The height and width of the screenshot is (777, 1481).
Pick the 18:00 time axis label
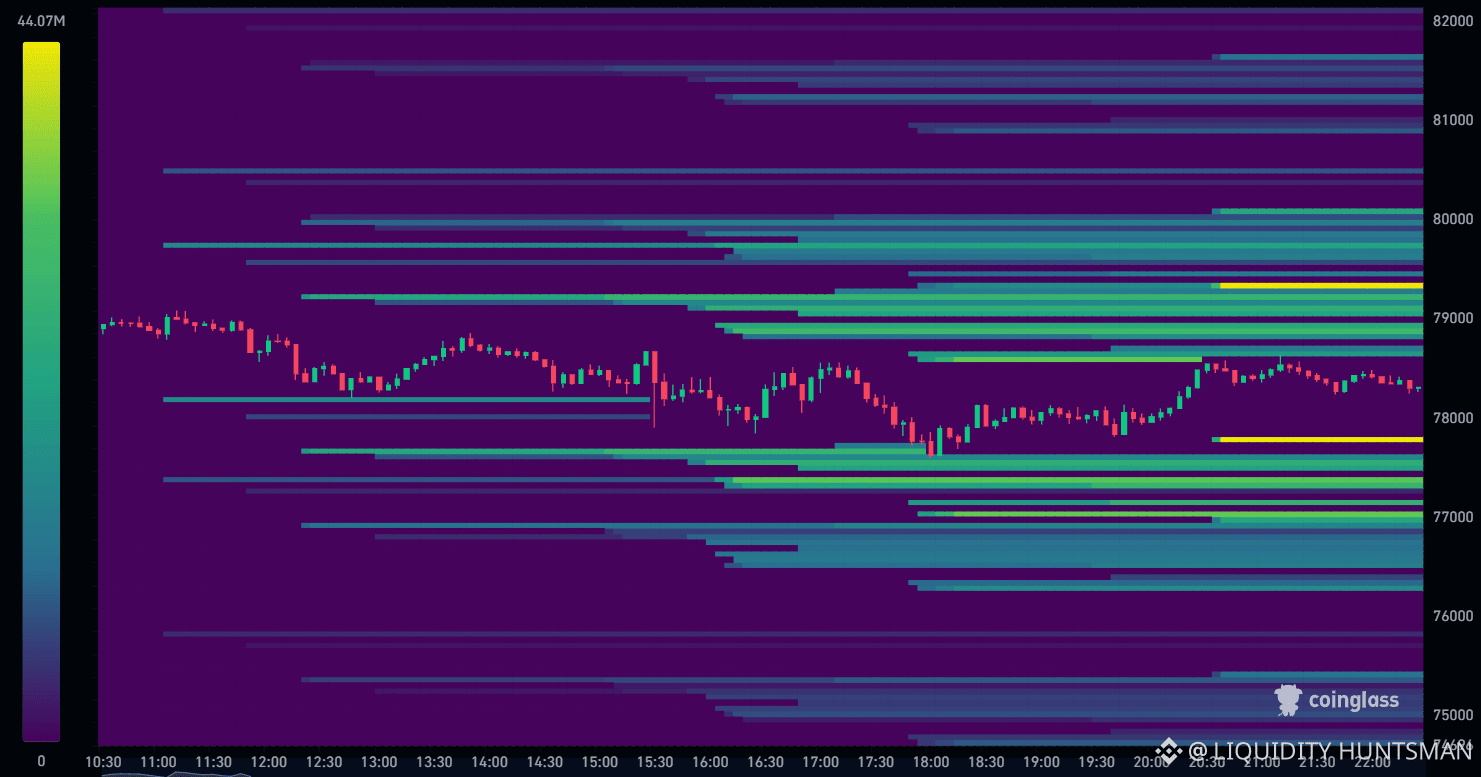click(x=930, y=762)
